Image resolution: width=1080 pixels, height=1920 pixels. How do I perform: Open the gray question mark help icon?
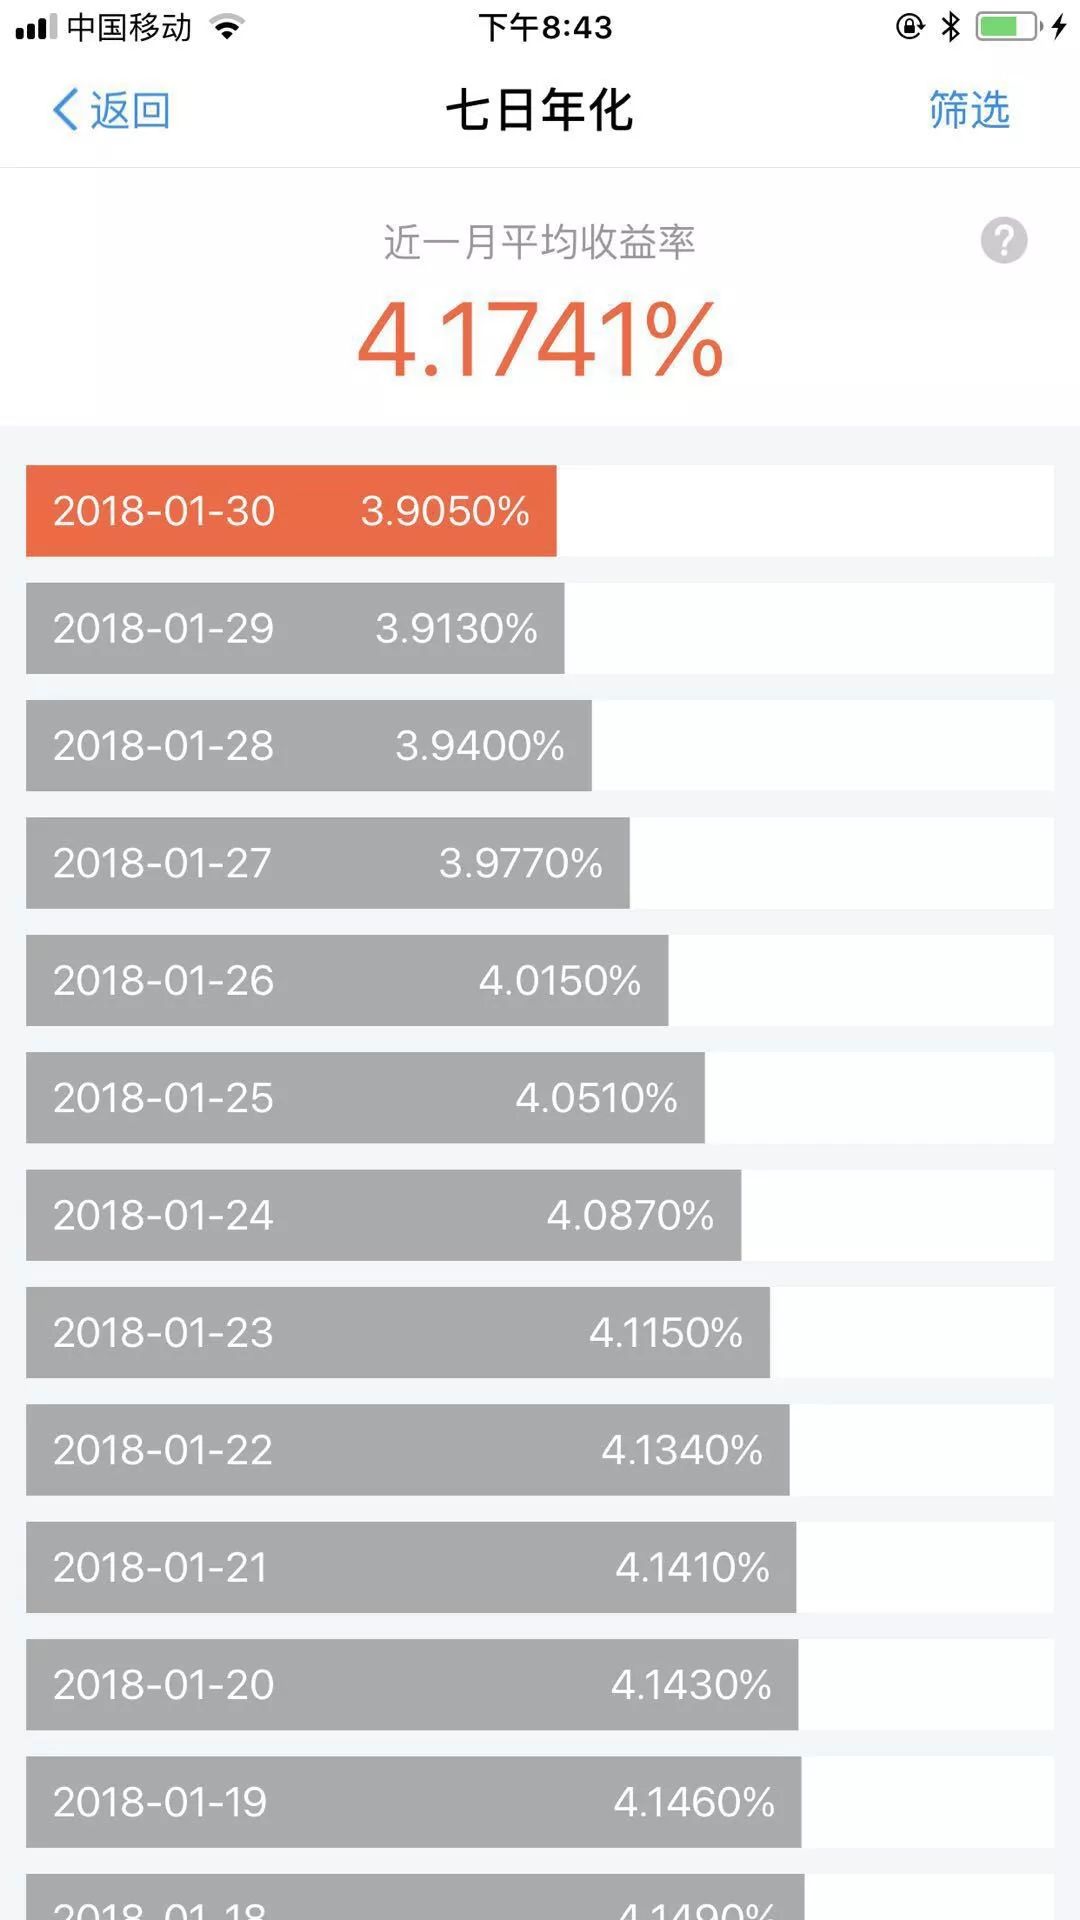1003,241
